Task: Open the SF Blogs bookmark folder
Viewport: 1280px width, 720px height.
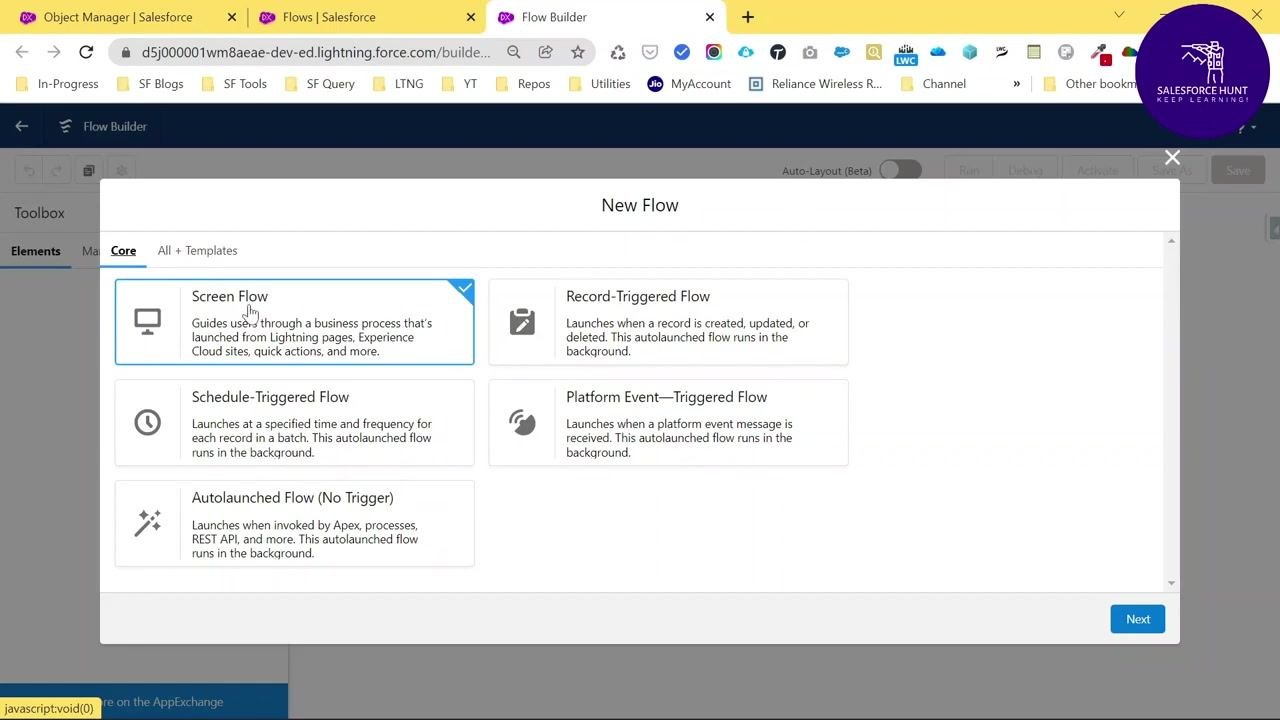Action: point(150,84)
